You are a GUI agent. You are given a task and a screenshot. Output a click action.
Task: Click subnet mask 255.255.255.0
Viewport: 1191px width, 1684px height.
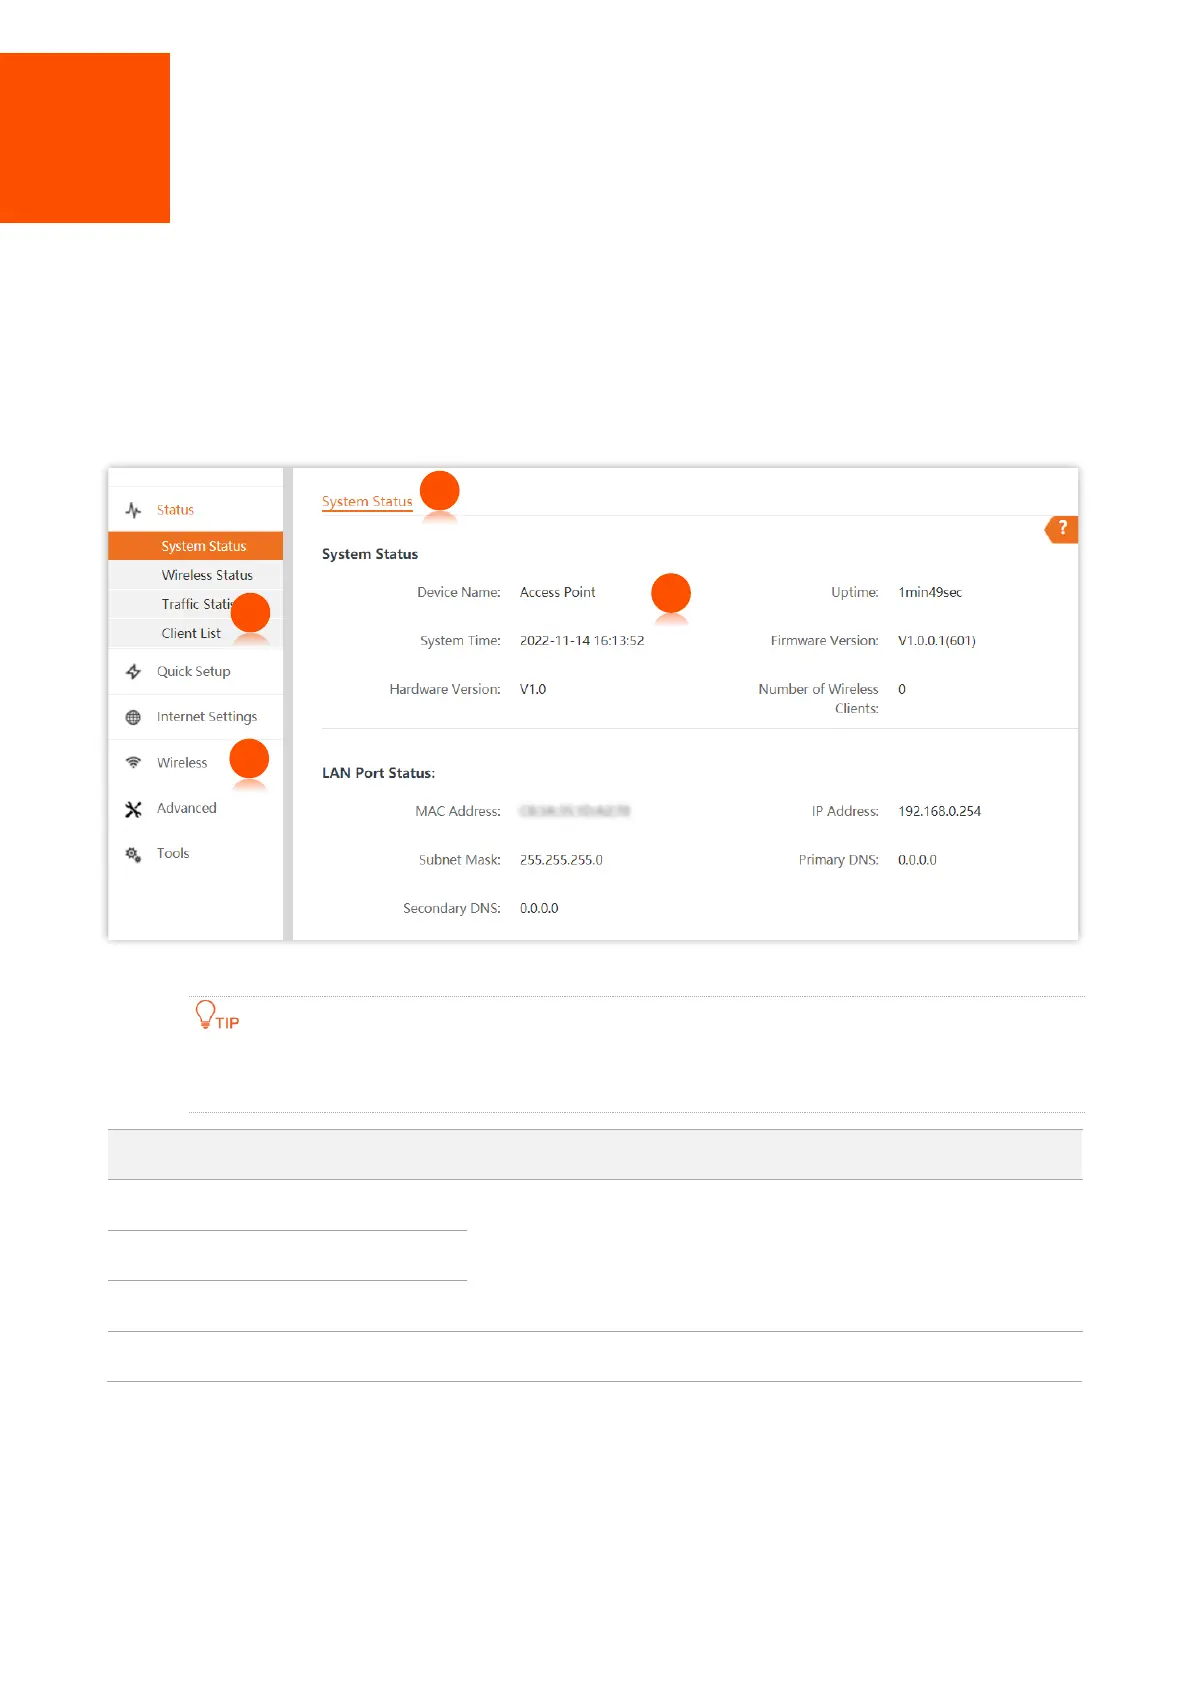pyautogui.click(x=561, y=860)
